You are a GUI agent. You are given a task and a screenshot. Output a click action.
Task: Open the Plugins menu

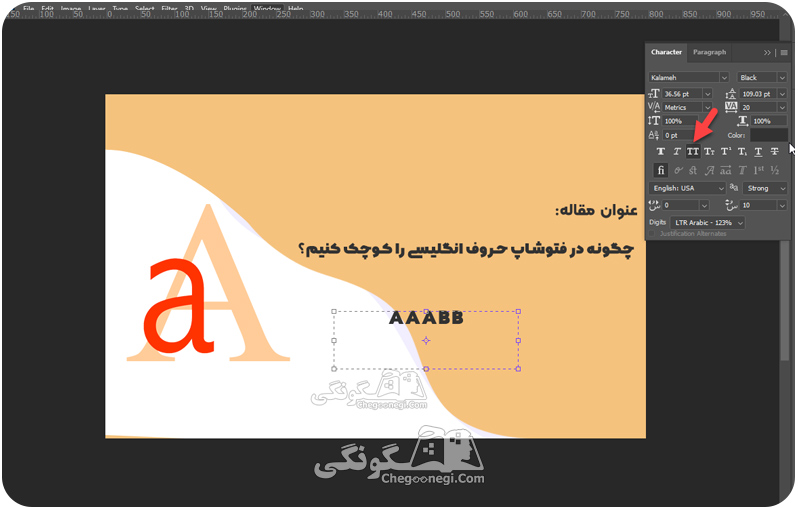click(x=235, y=8)
